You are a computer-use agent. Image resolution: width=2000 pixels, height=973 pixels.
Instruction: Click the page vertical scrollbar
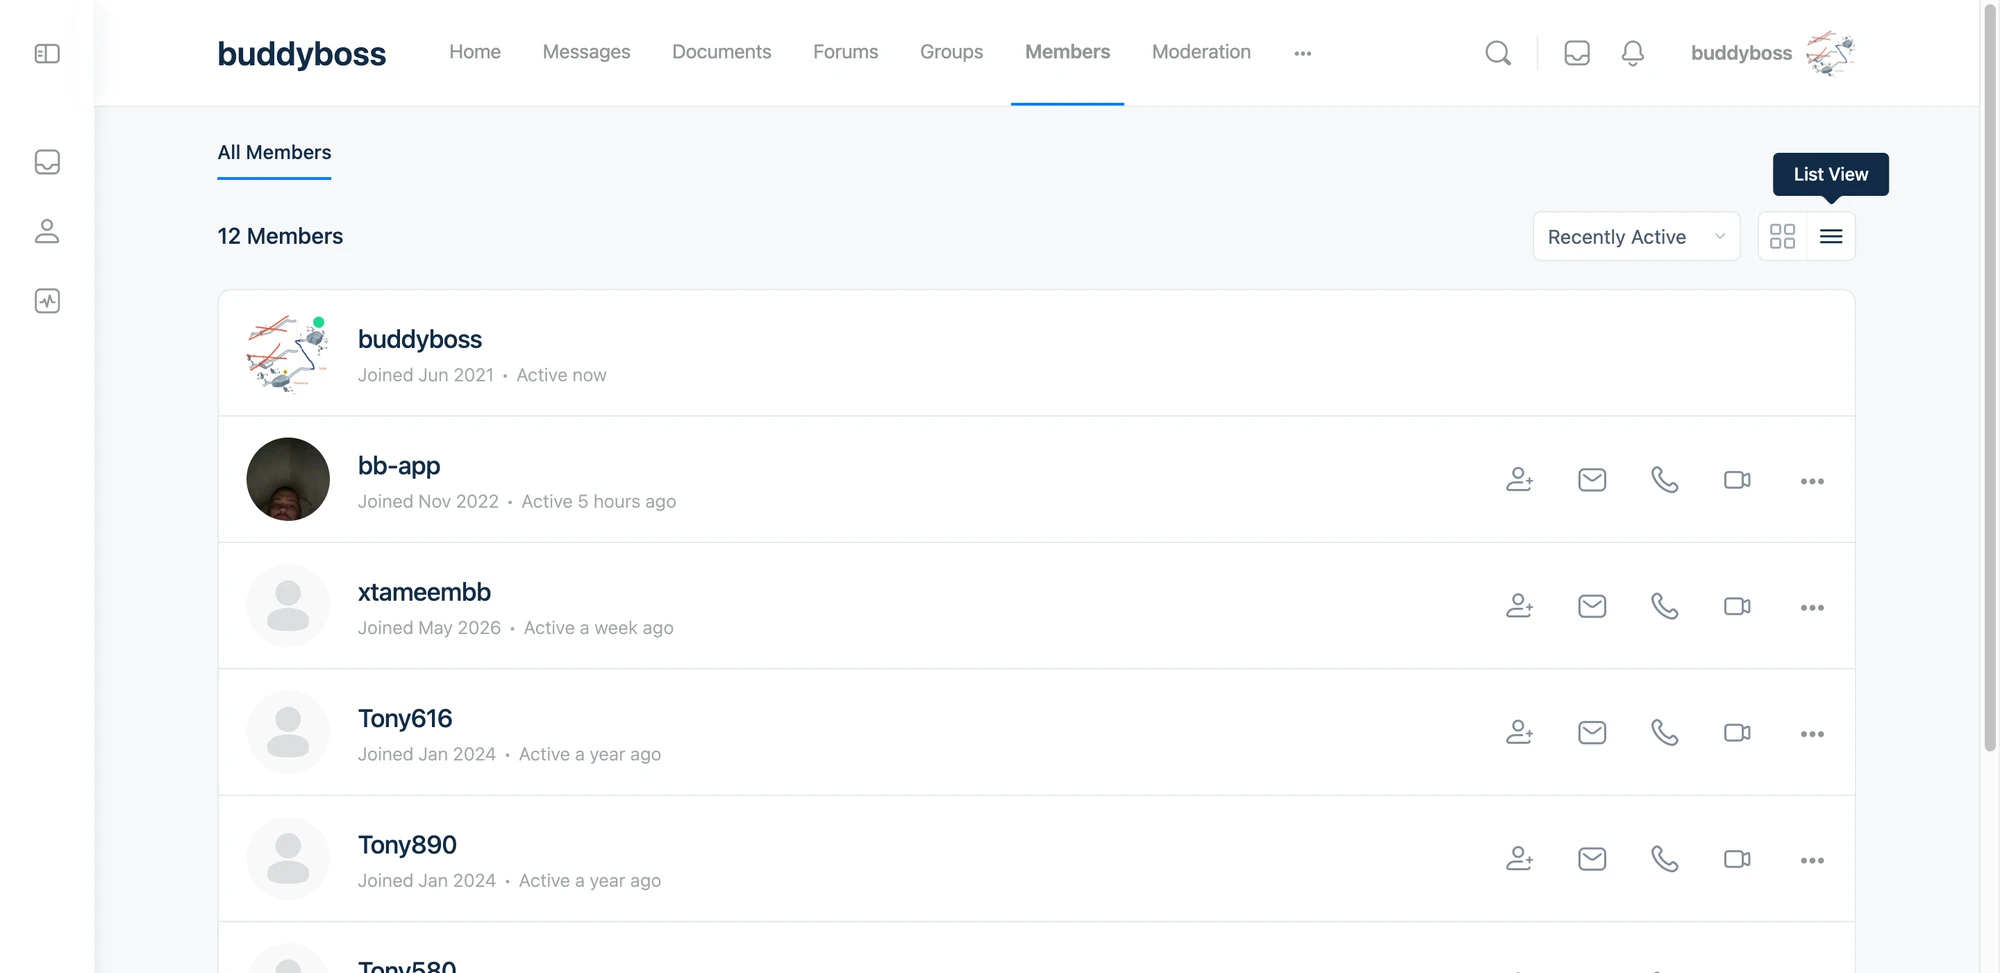1990,380
